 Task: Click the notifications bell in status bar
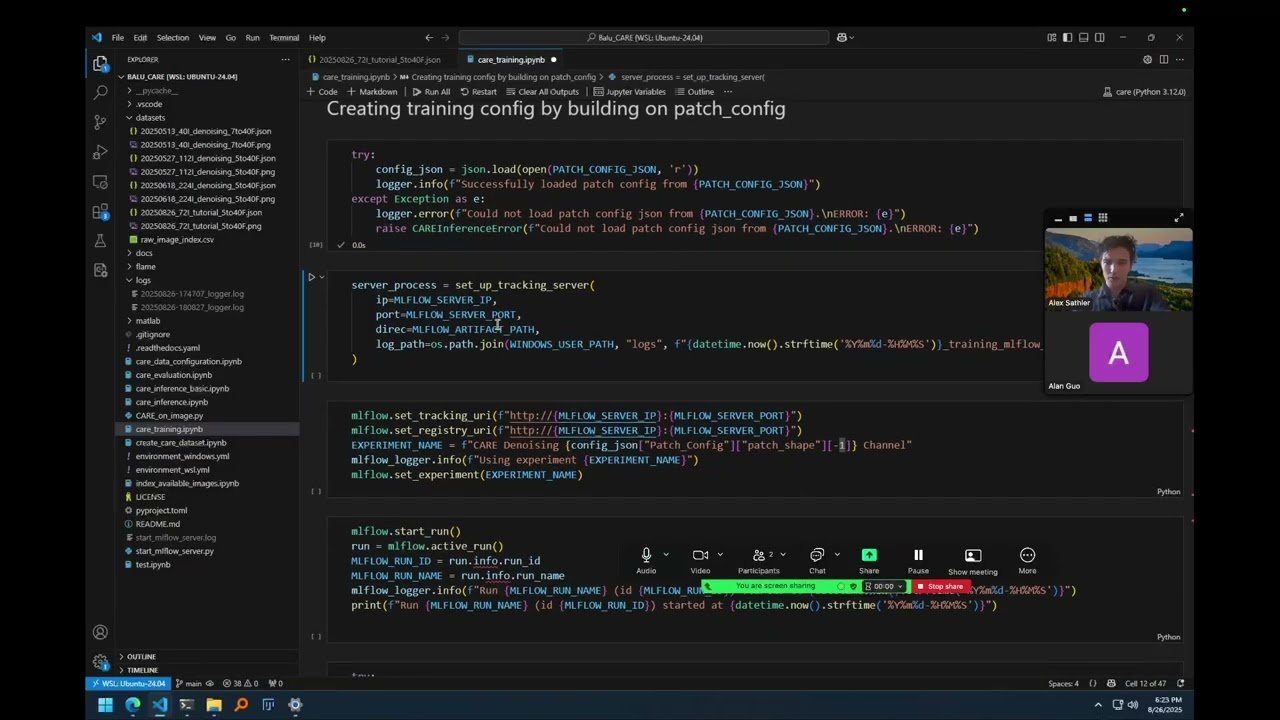click(x=1180, y=684)
